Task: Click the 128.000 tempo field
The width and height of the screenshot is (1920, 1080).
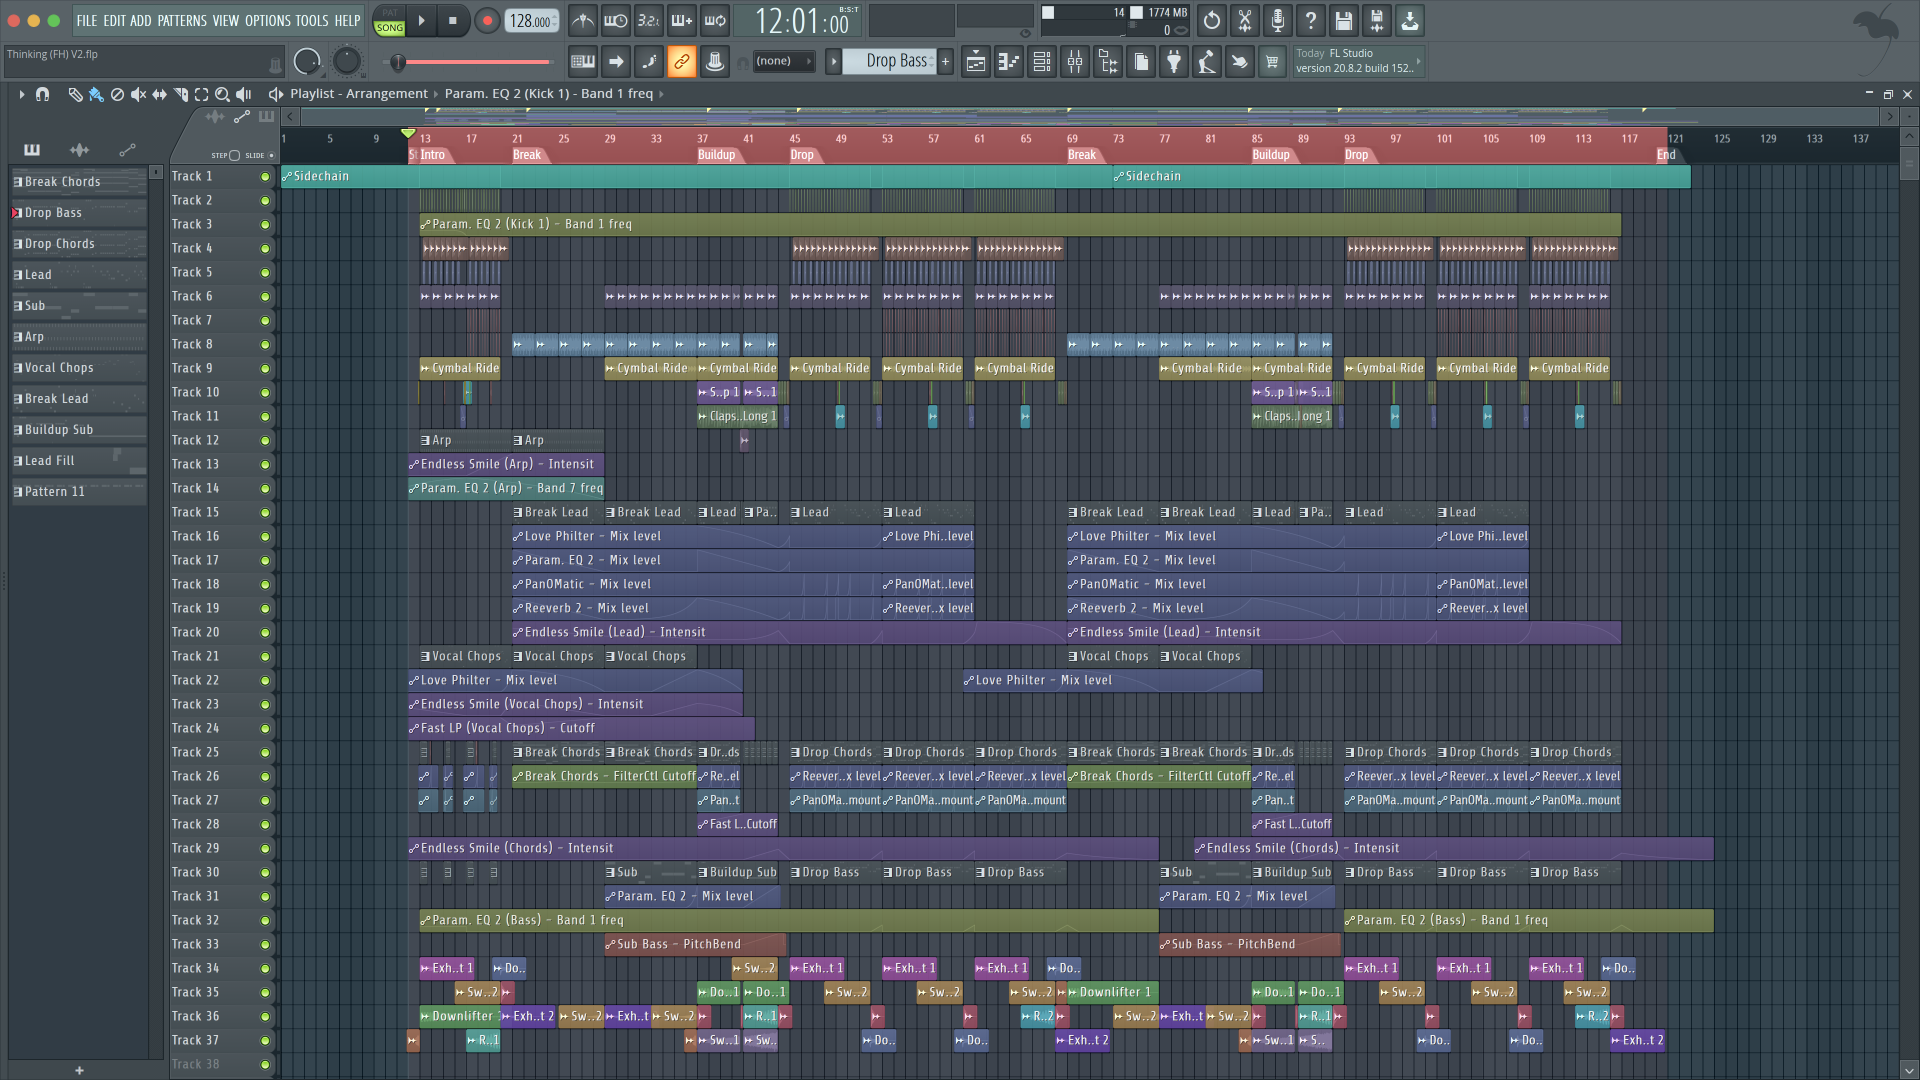Action: (x=532, y=20)
